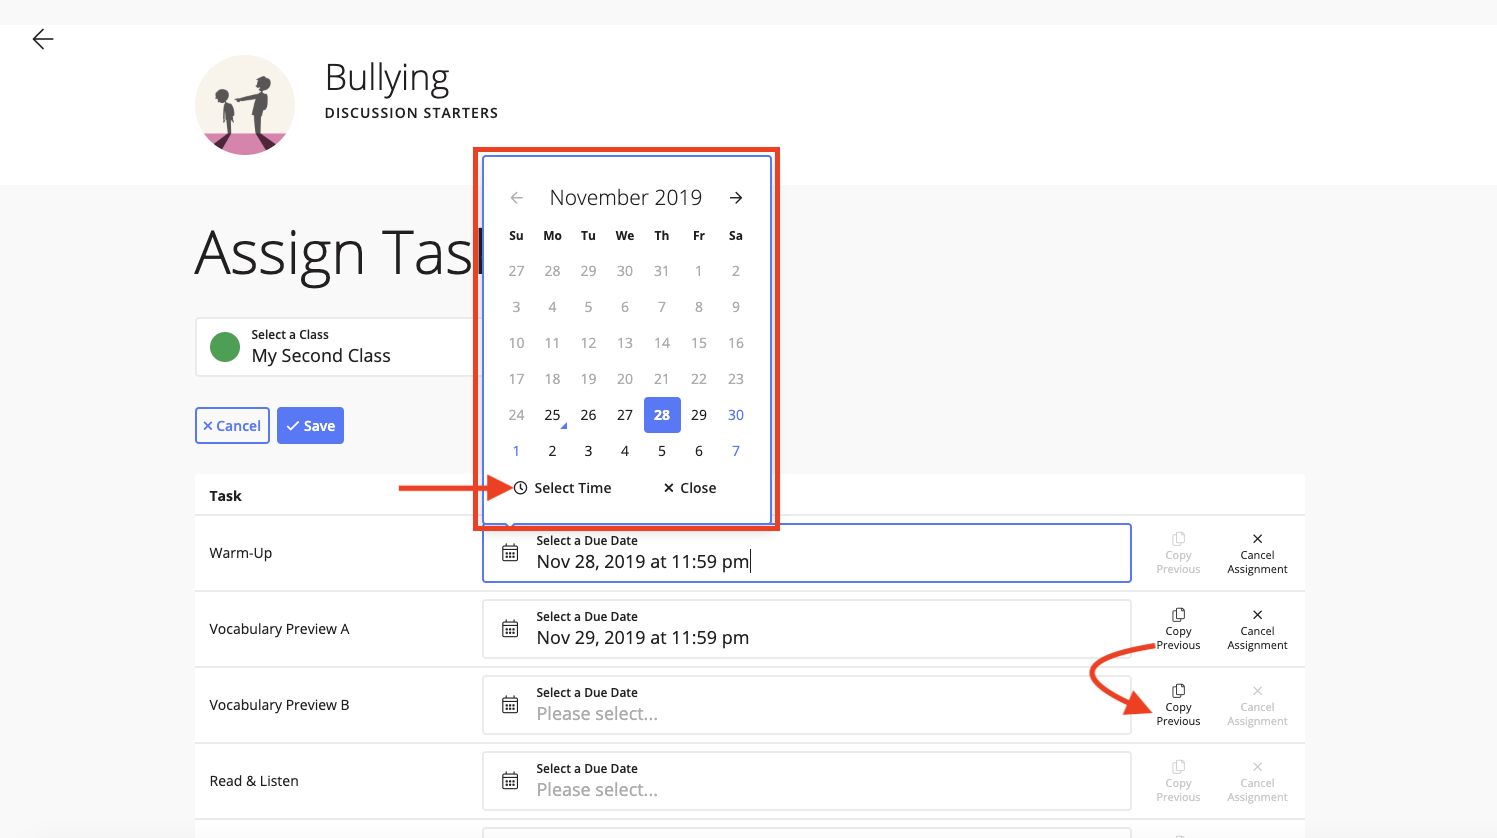
Task: Select a due date for Vocabulary Preview B
Action: [x=807, y=705]
